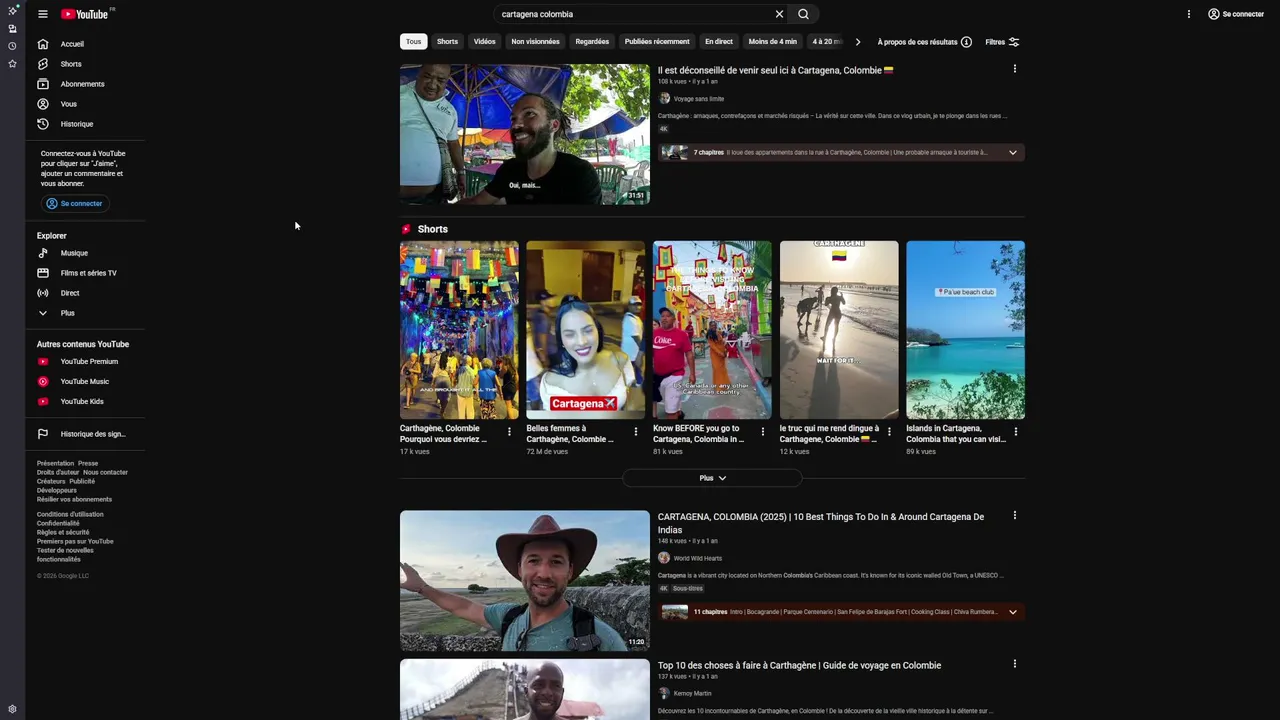Select the Non visionnées chip
This screenshot has width=1280, height=720.
pos(535,42)
